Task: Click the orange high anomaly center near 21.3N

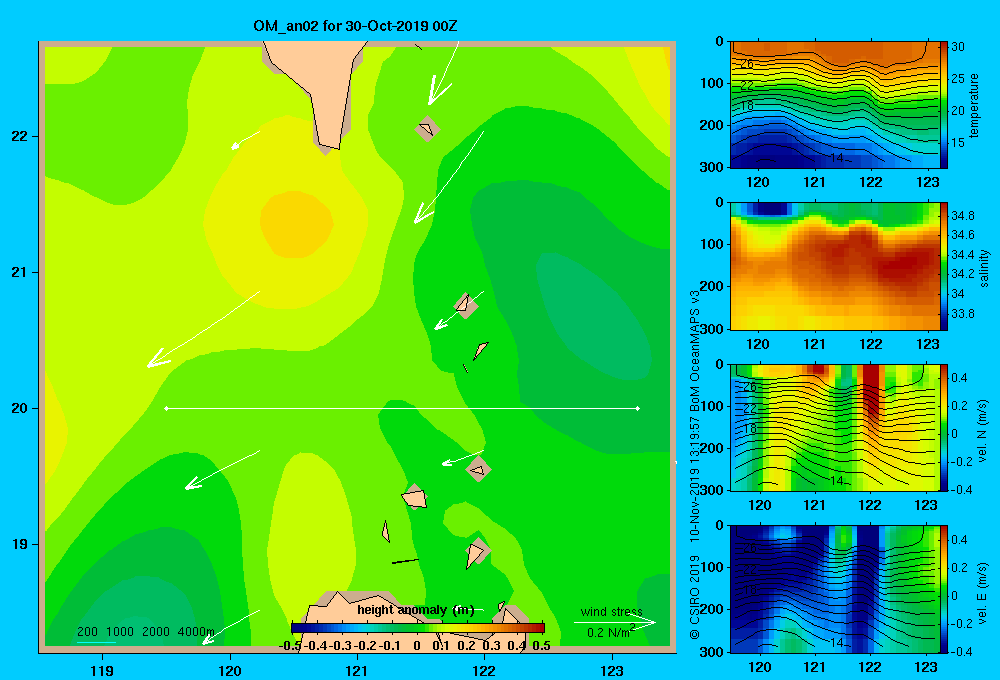Action: 297,224
